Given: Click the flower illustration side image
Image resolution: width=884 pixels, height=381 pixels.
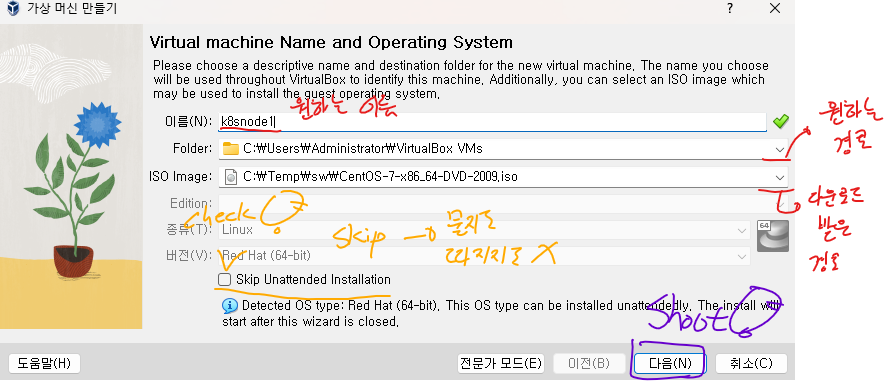Looking at the screenshot, I should coord(71,176).
